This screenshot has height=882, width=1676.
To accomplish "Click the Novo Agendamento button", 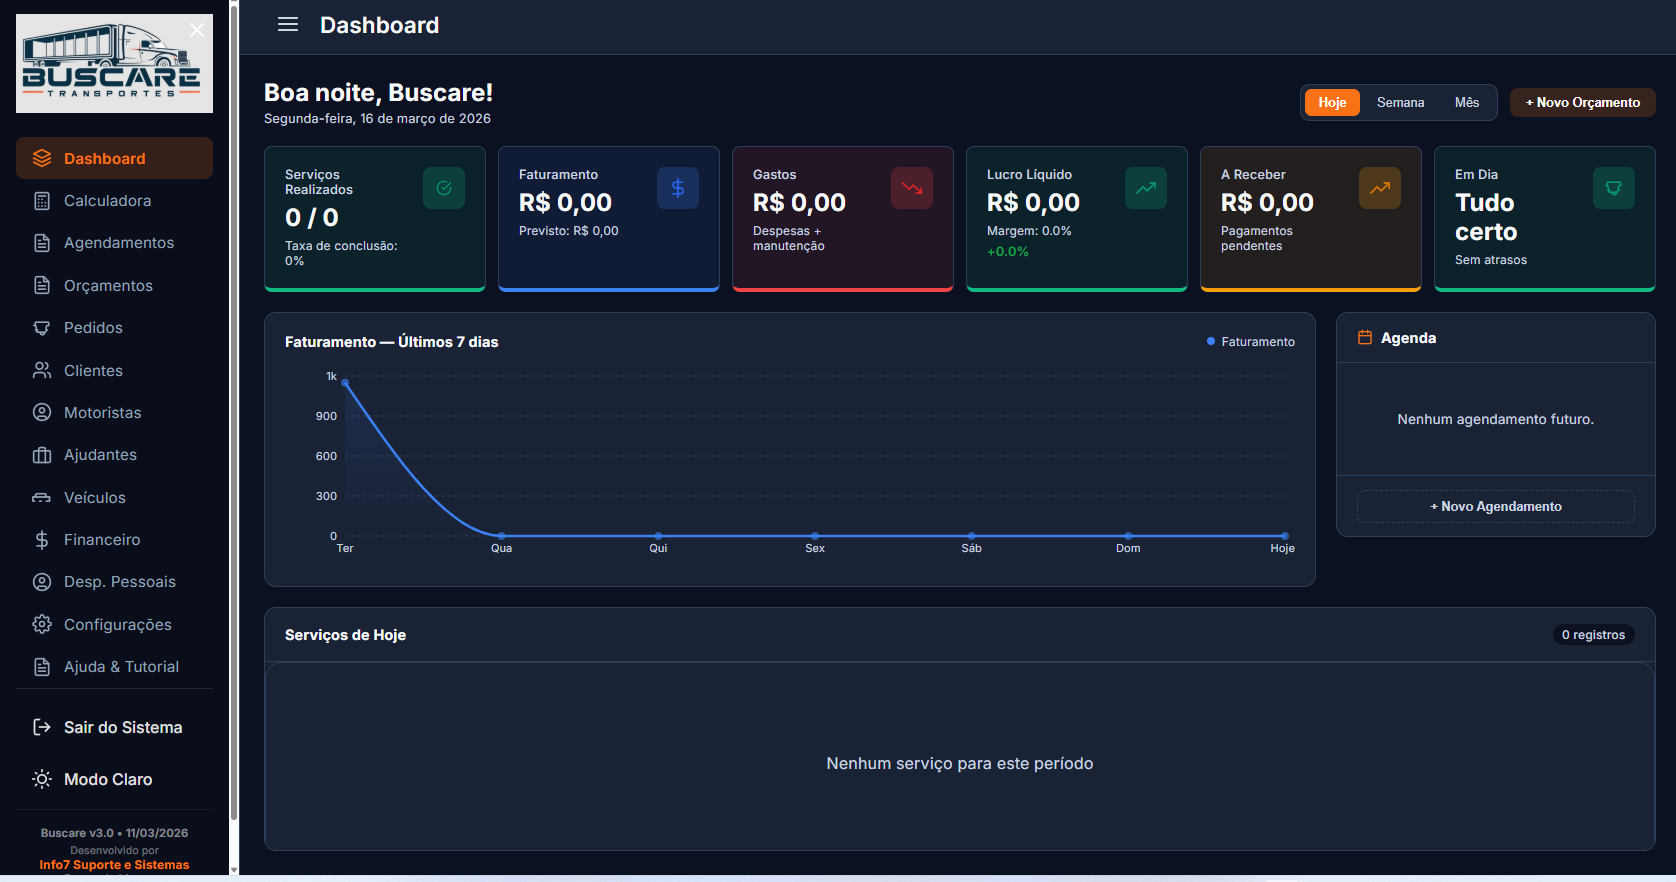I will (1495, 507).
